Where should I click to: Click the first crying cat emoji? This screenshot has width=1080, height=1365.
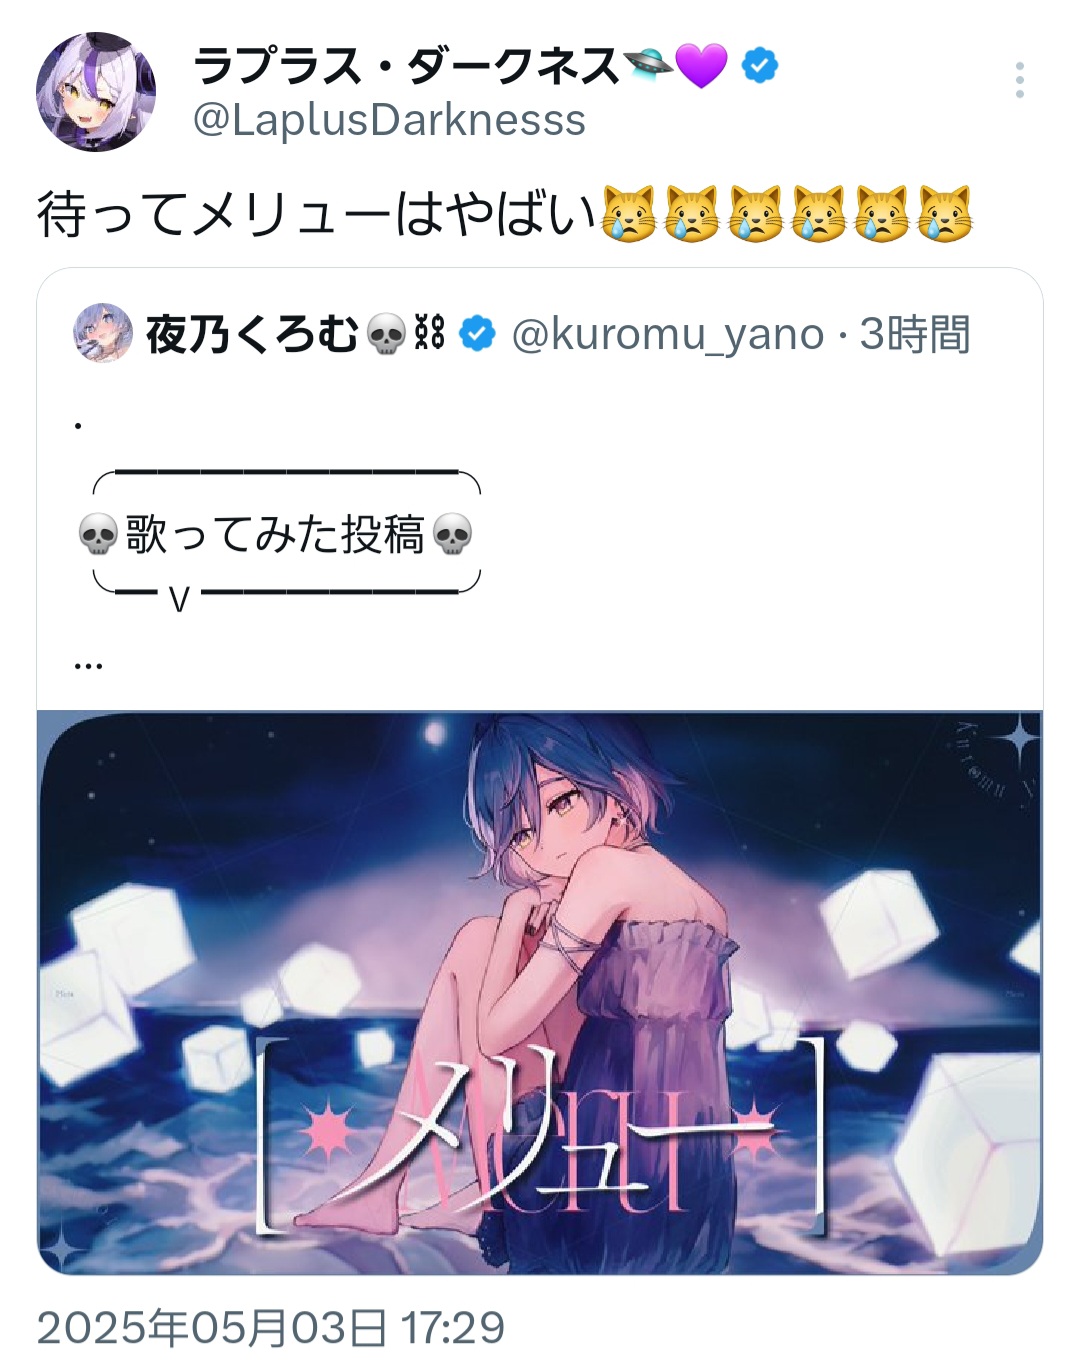[x=628, y=214]
